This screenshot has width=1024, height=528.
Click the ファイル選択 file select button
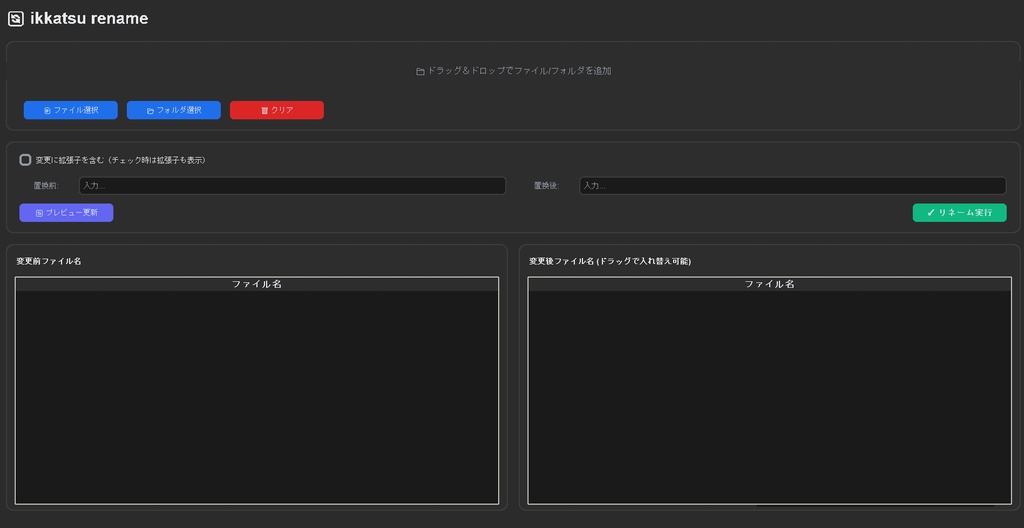click(x=71, y=110)
